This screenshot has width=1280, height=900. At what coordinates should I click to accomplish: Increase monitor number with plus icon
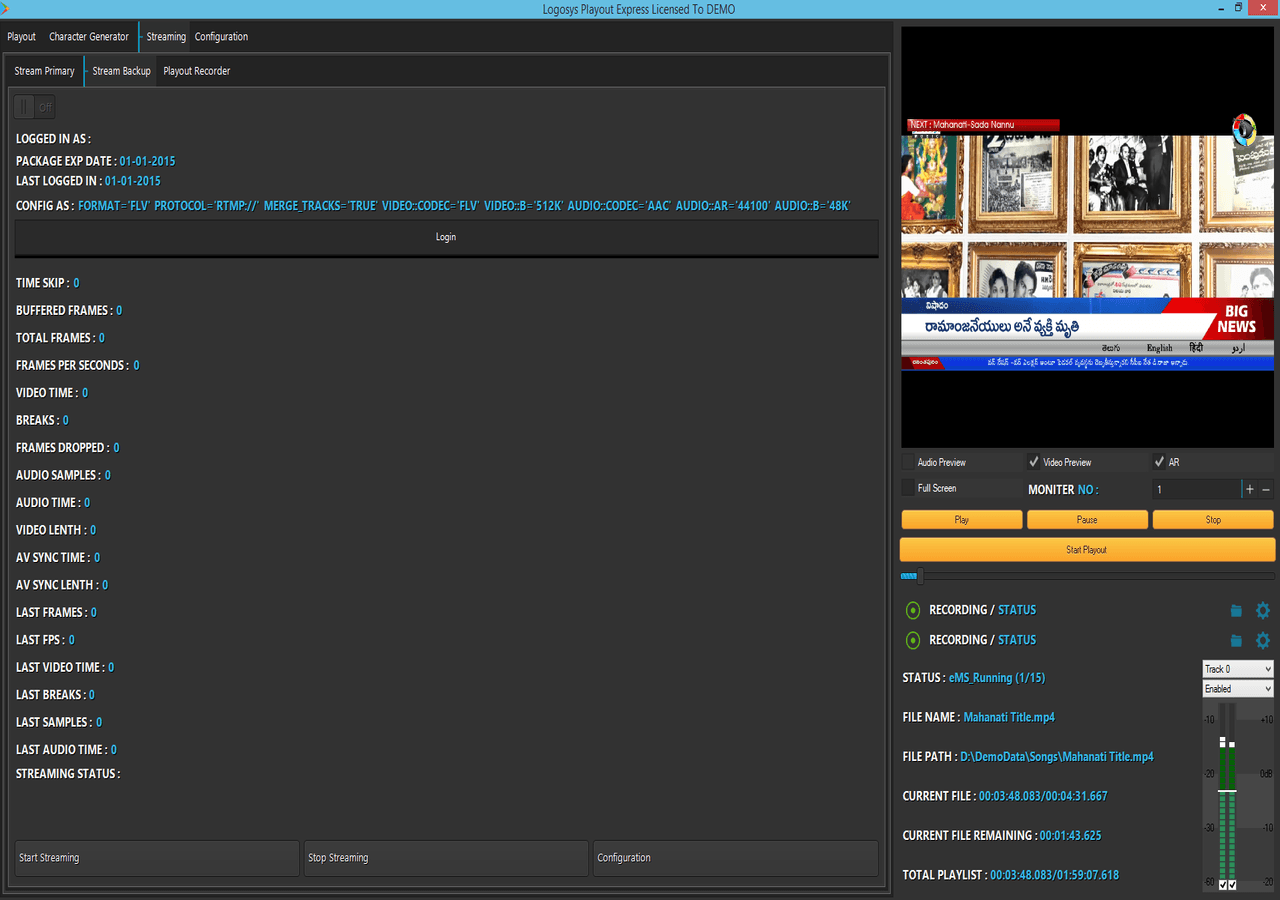click(1249, 489)
